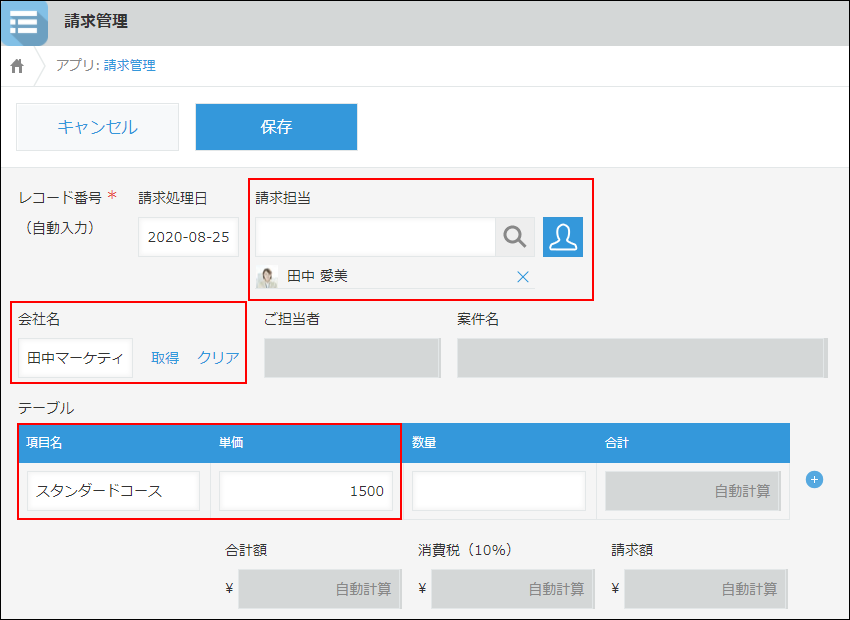Image resolution: width=850 pixels, height=620 pixels.
Task: Click the スタンダードコース item name field
Action: tap(112, 490)
